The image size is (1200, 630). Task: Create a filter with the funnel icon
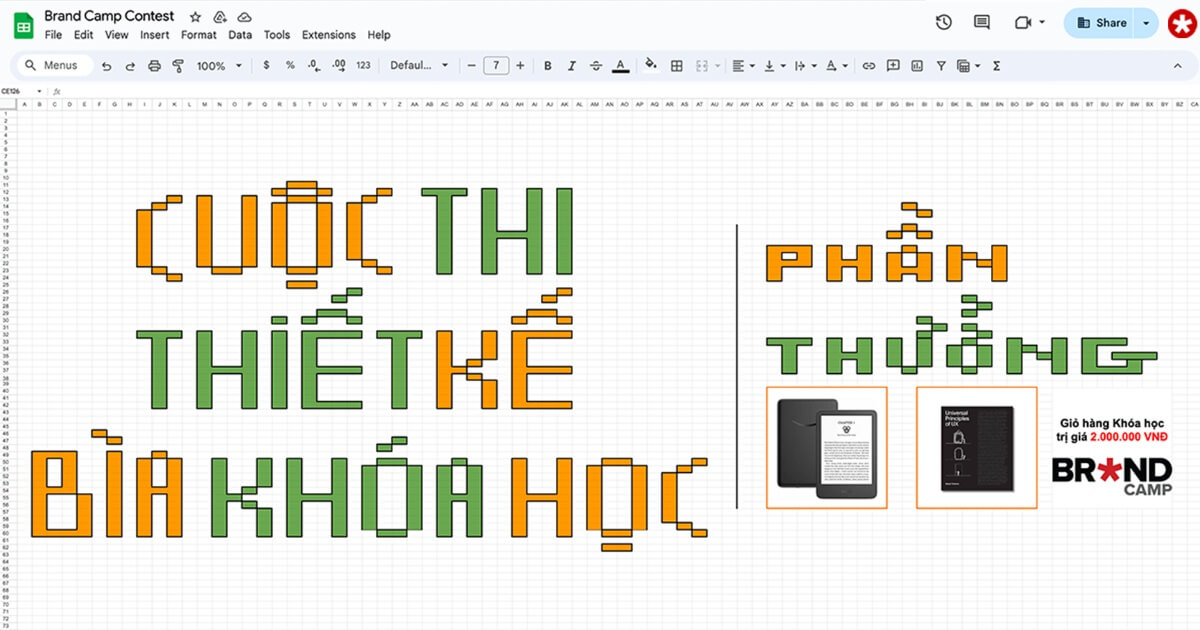point(941,66)
